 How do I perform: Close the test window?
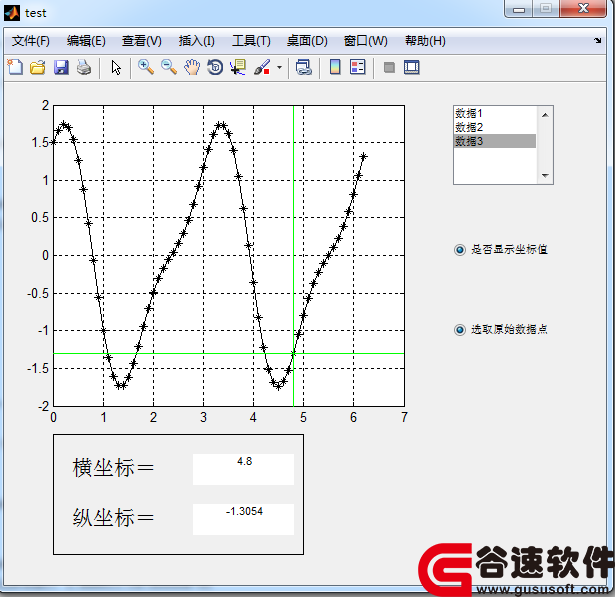tap(583, 9)
